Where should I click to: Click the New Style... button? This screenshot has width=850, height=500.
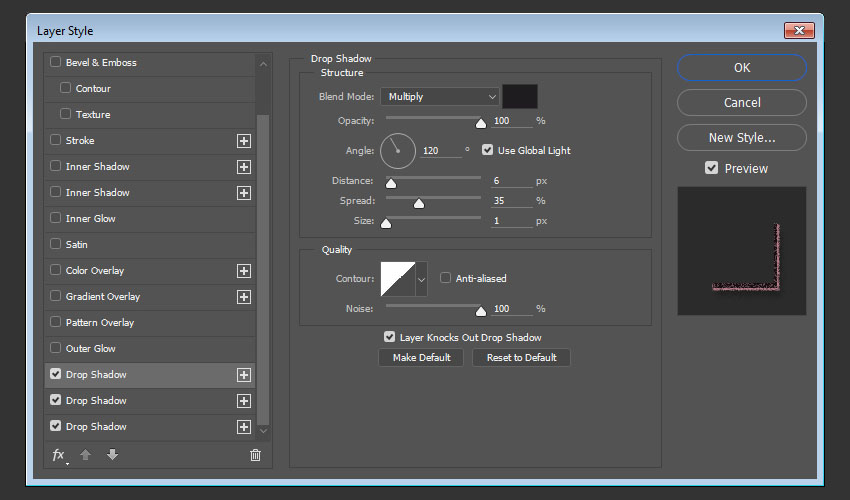741,138
